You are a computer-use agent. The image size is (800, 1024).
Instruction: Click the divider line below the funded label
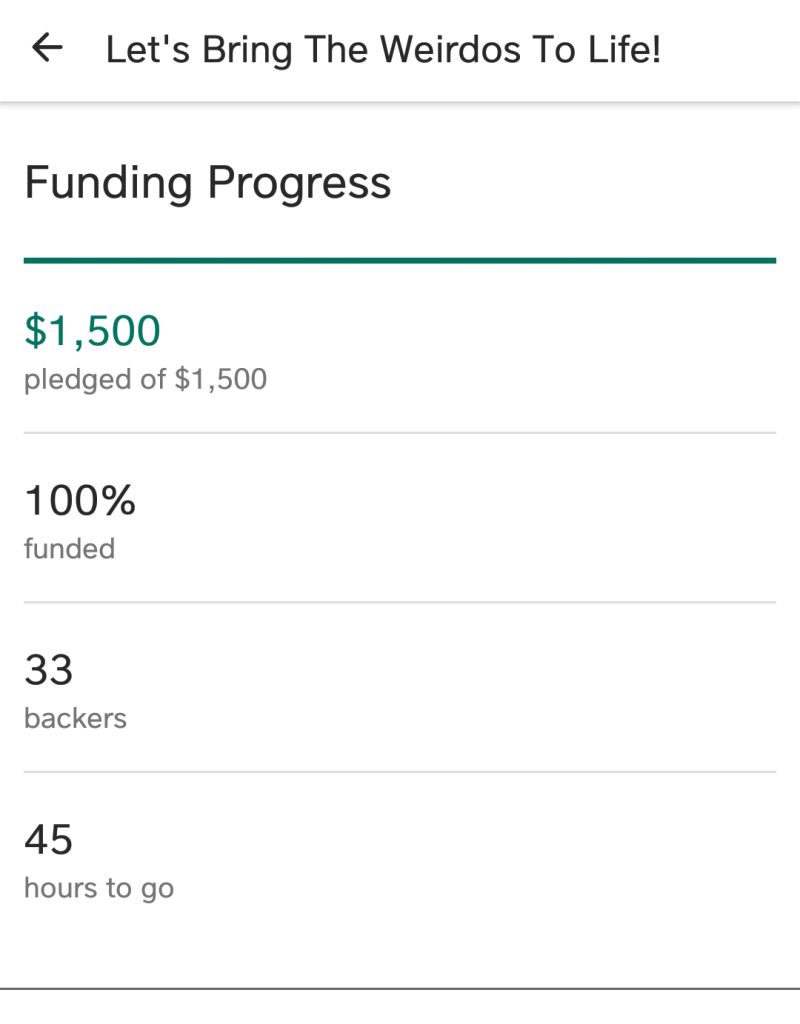pyautogui.click(x=400, y=602)
